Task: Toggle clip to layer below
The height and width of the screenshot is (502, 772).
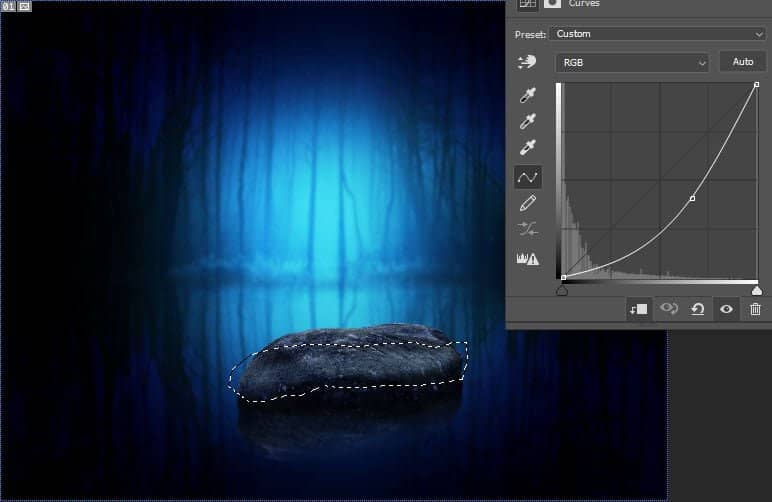Action: coord(638,309)
